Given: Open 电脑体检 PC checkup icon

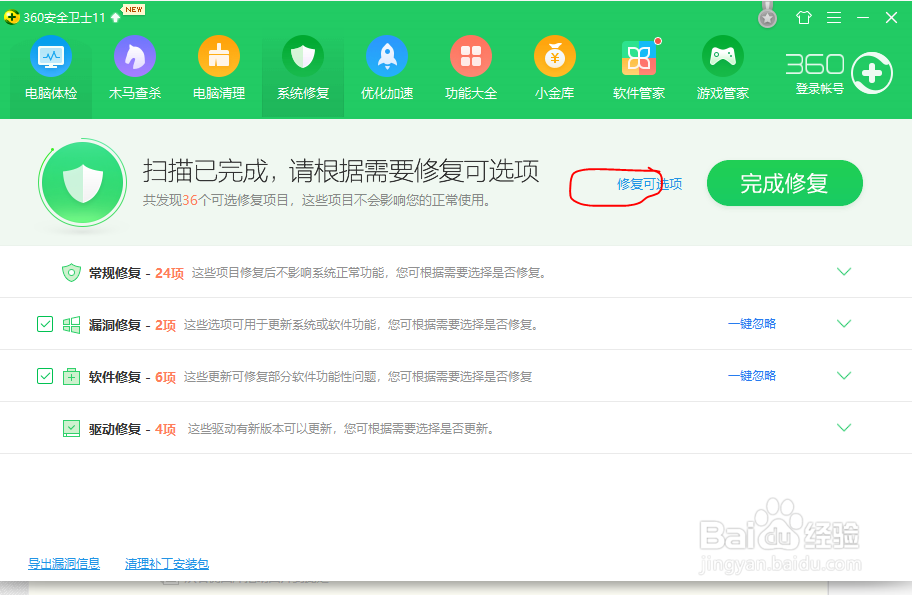Looking at the screenshot, I should click(51, 56).
